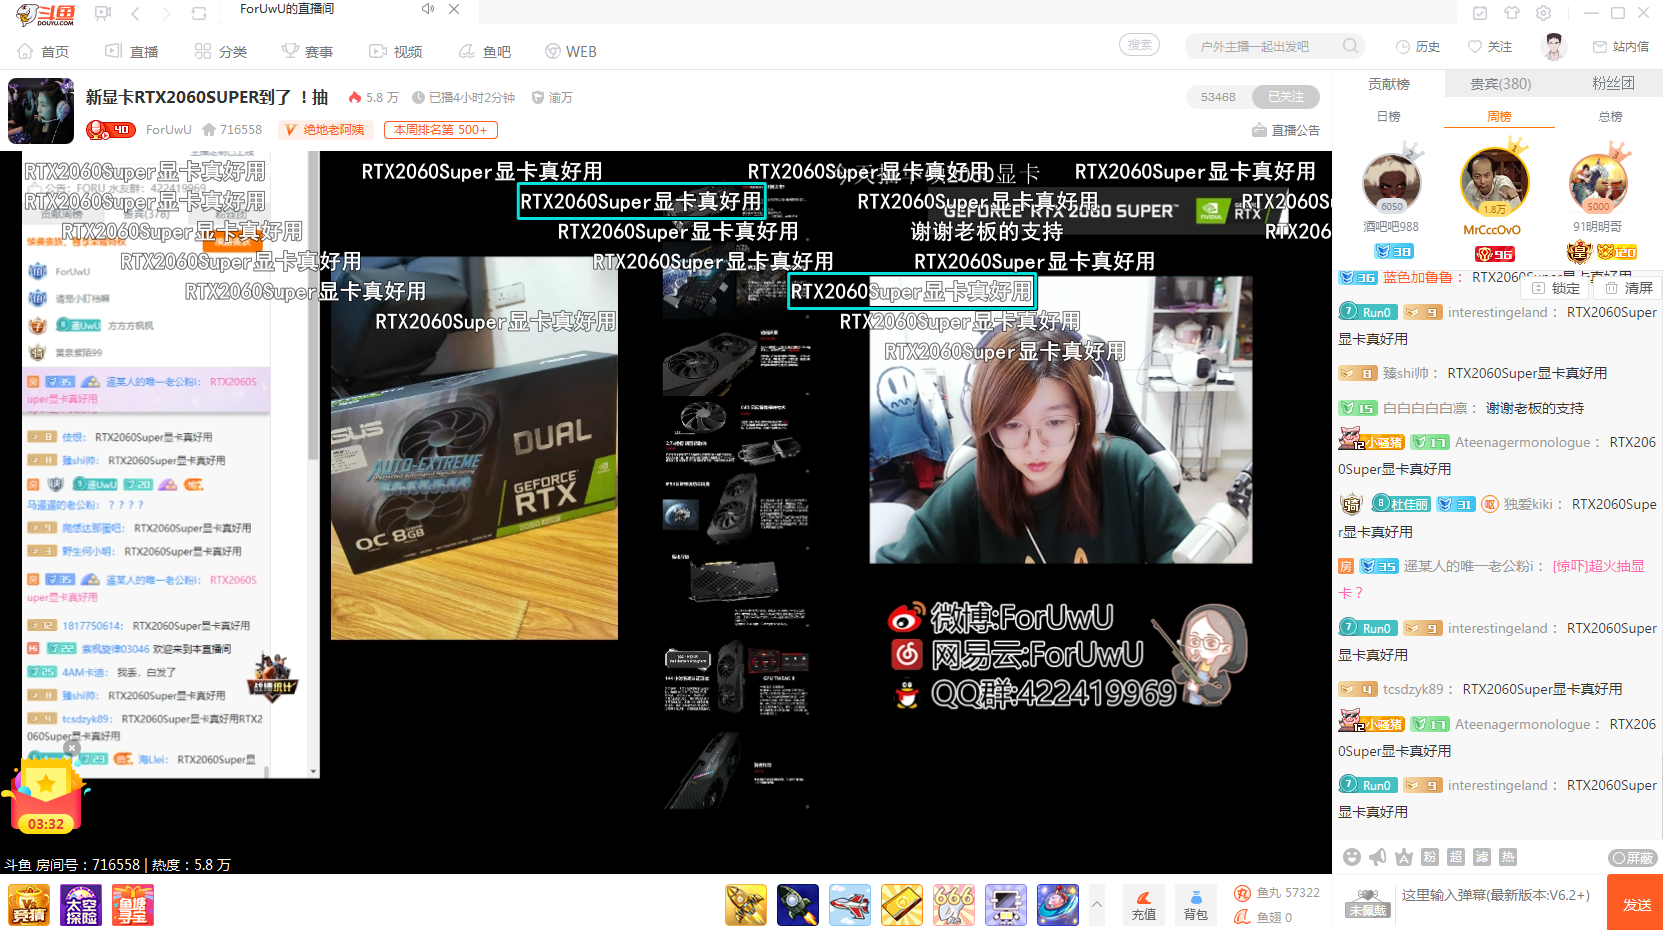Toggle the 屏蔽 block switch
Image resolution: width=1663 pixels, height=930 pixels.
pos(1633,858)
